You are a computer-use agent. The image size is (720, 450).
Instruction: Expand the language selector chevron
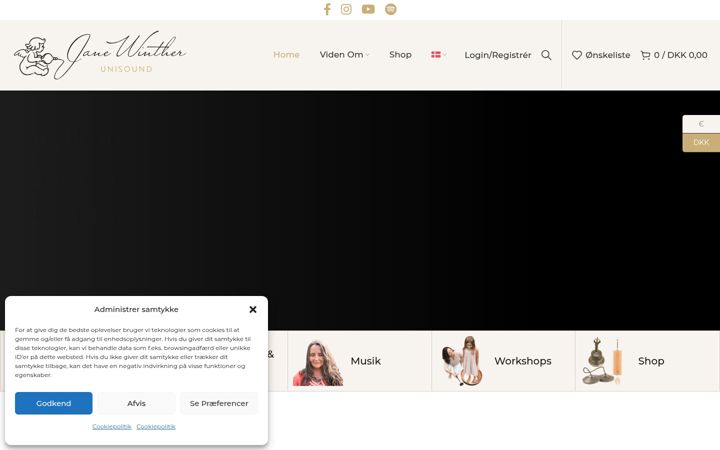tap(444, 55)
